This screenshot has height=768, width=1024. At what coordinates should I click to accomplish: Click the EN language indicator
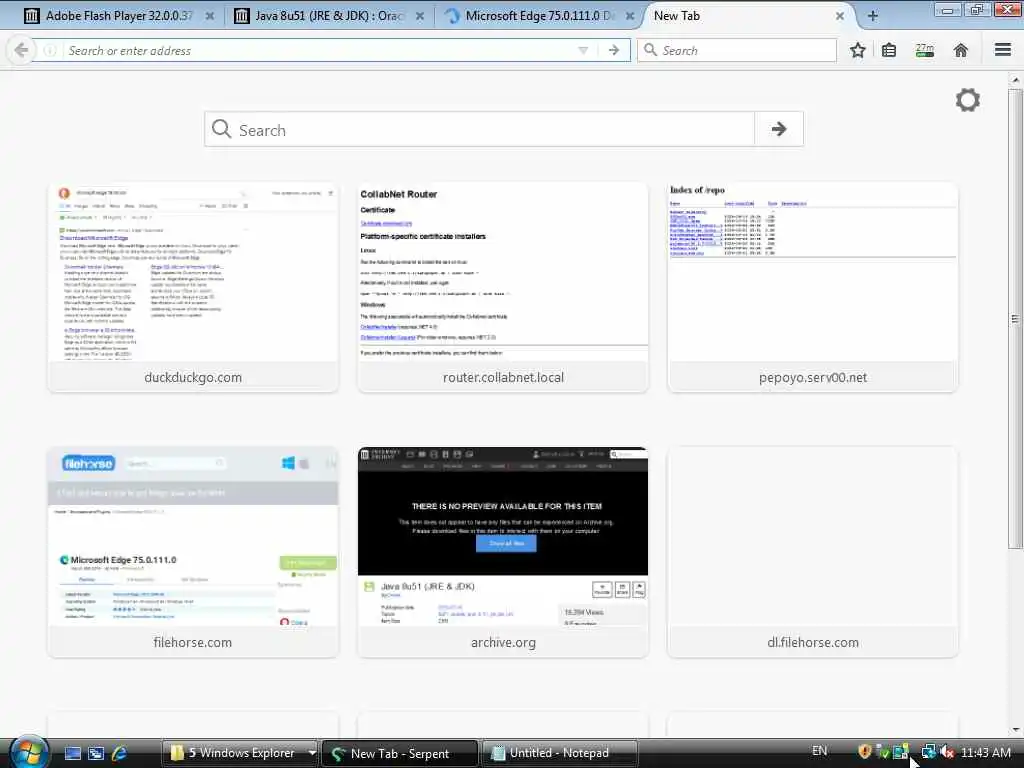(820, 751)
